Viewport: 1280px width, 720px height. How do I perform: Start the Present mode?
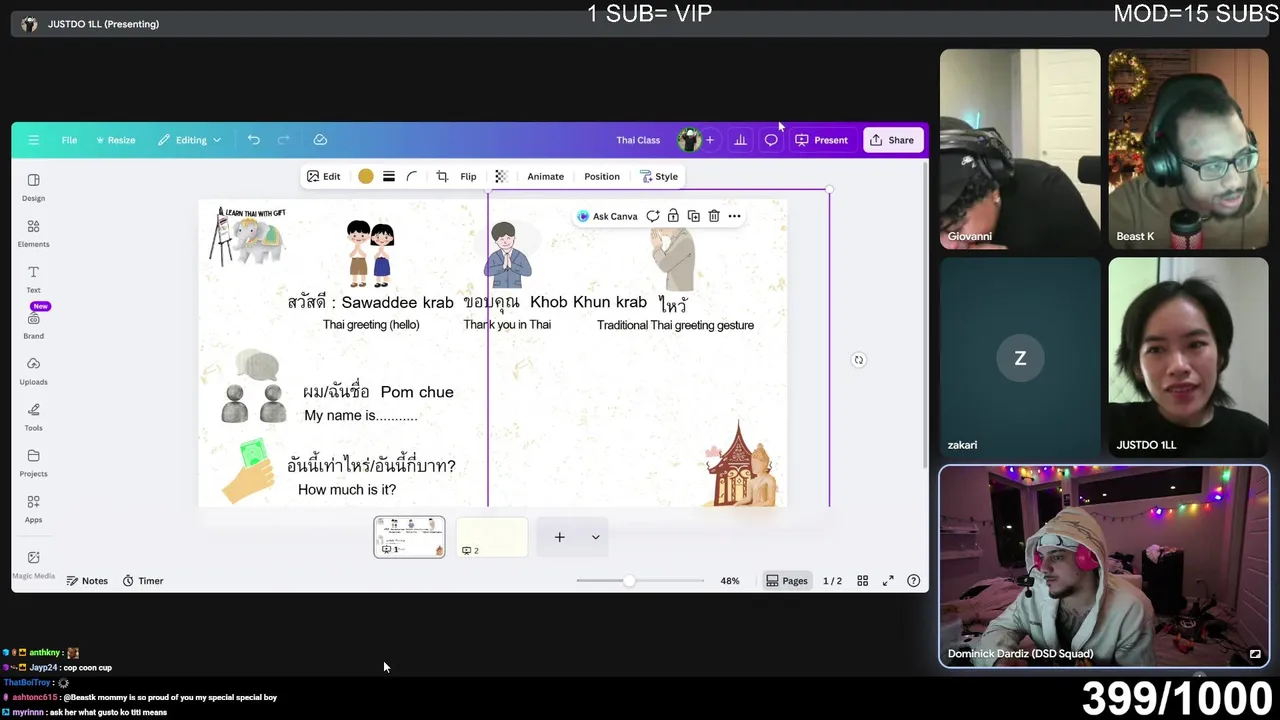[x=821, y=140]
